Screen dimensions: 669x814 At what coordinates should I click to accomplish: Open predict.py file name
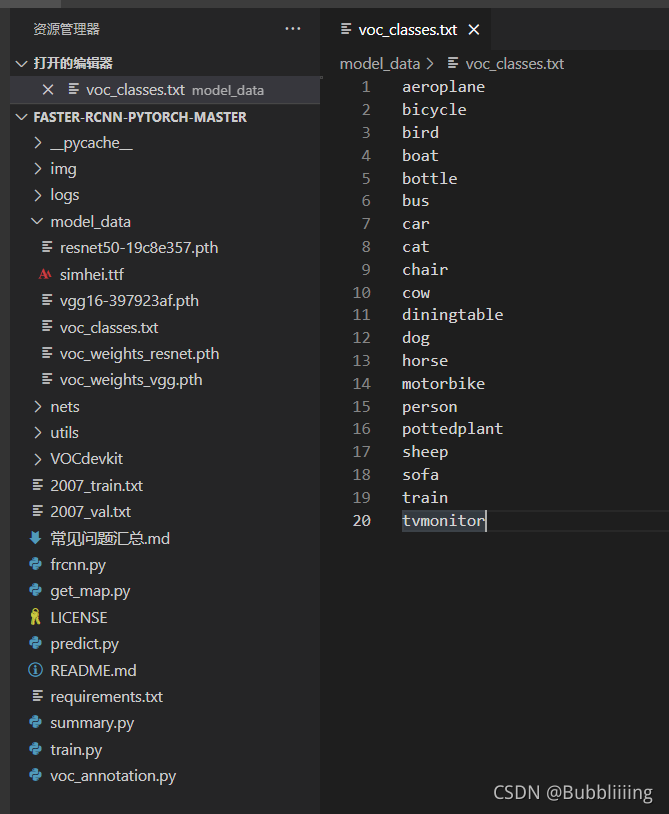(x=85, y=644)
